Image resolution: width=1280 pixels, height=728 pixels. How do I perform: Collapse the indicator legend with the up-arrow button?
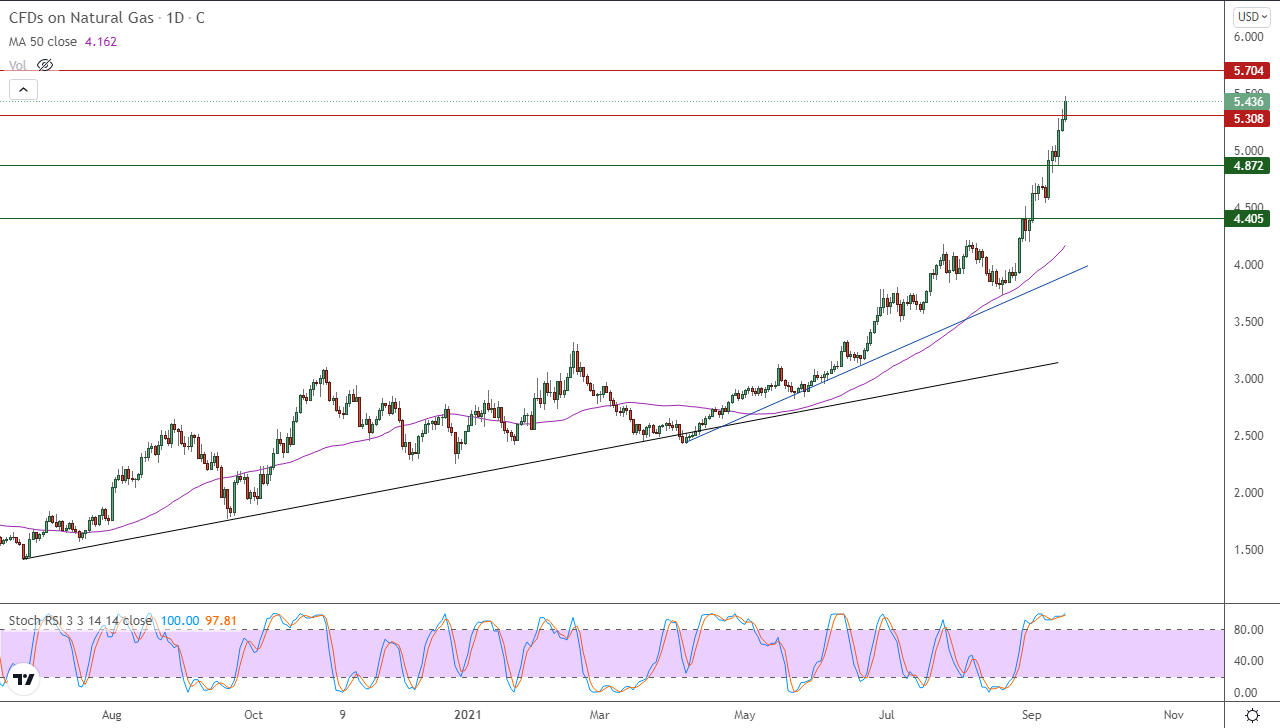click(24, 90)
